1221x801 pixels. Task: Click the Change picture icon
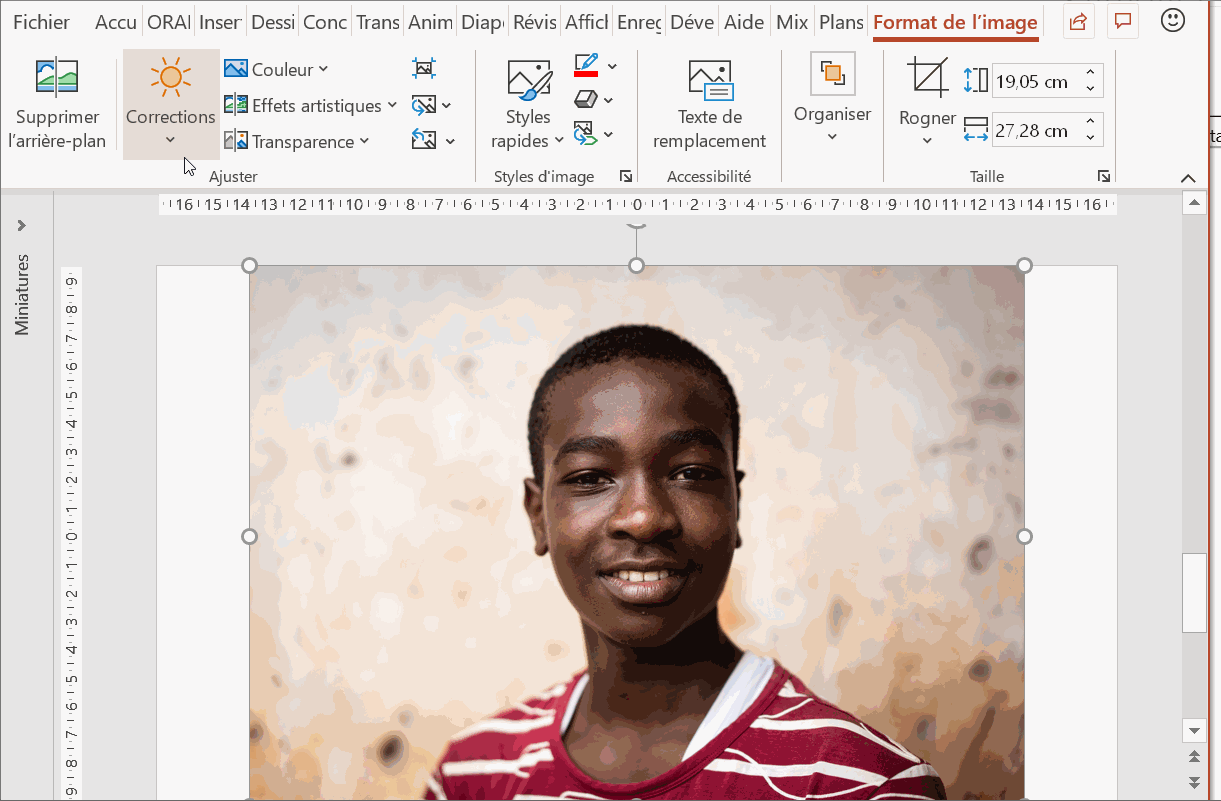425,105
